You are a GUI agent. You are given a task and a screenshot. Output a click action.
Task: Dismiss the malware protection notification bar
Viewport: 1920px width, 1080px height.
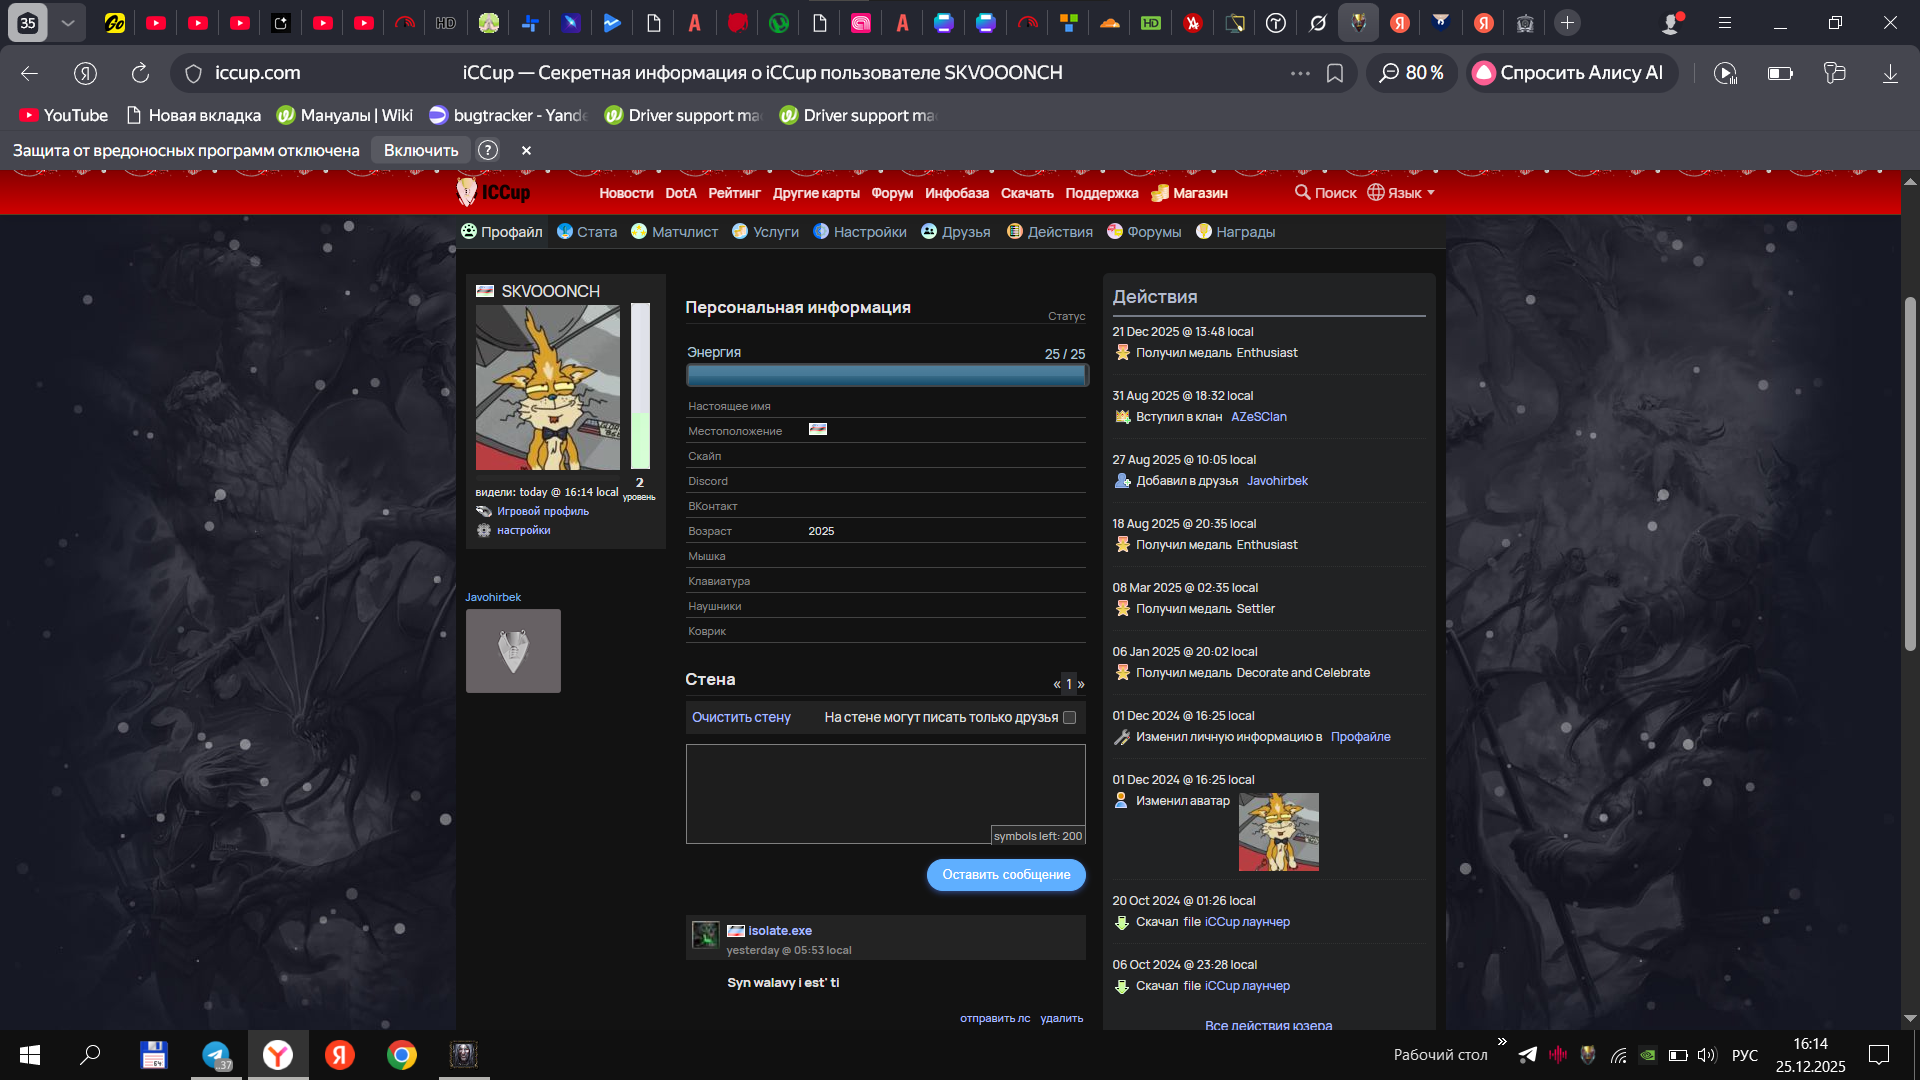(526, 150)
